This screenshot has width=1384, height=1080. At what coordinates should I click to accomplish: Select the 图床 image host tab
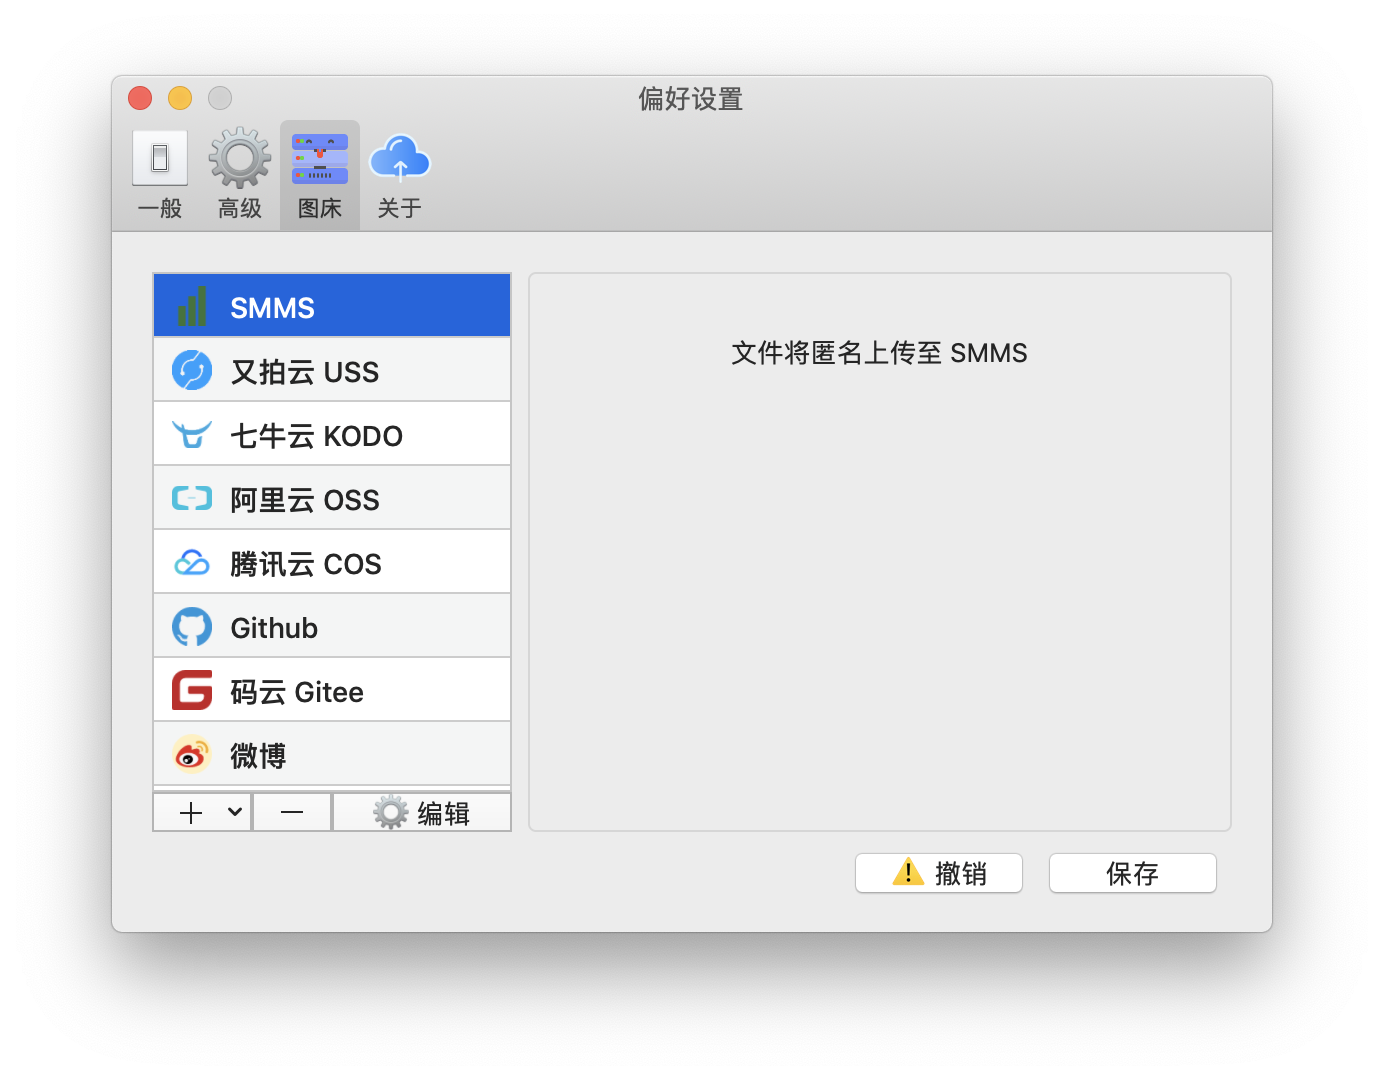[320, 176]
